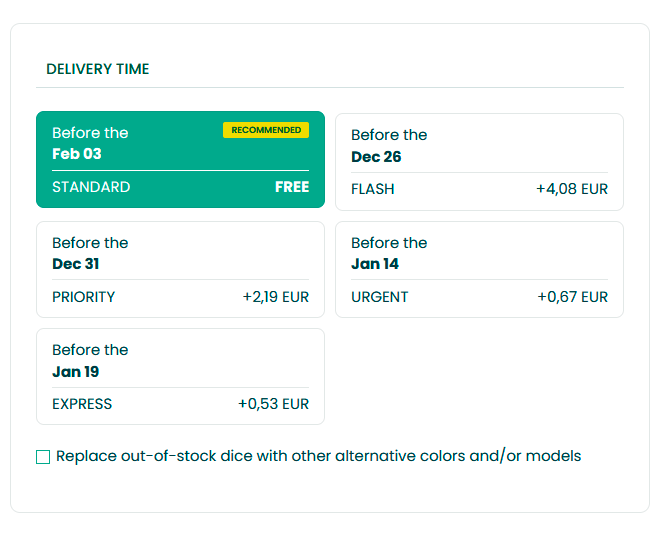Click the +4,08 EUR price

tap(571, 189)
